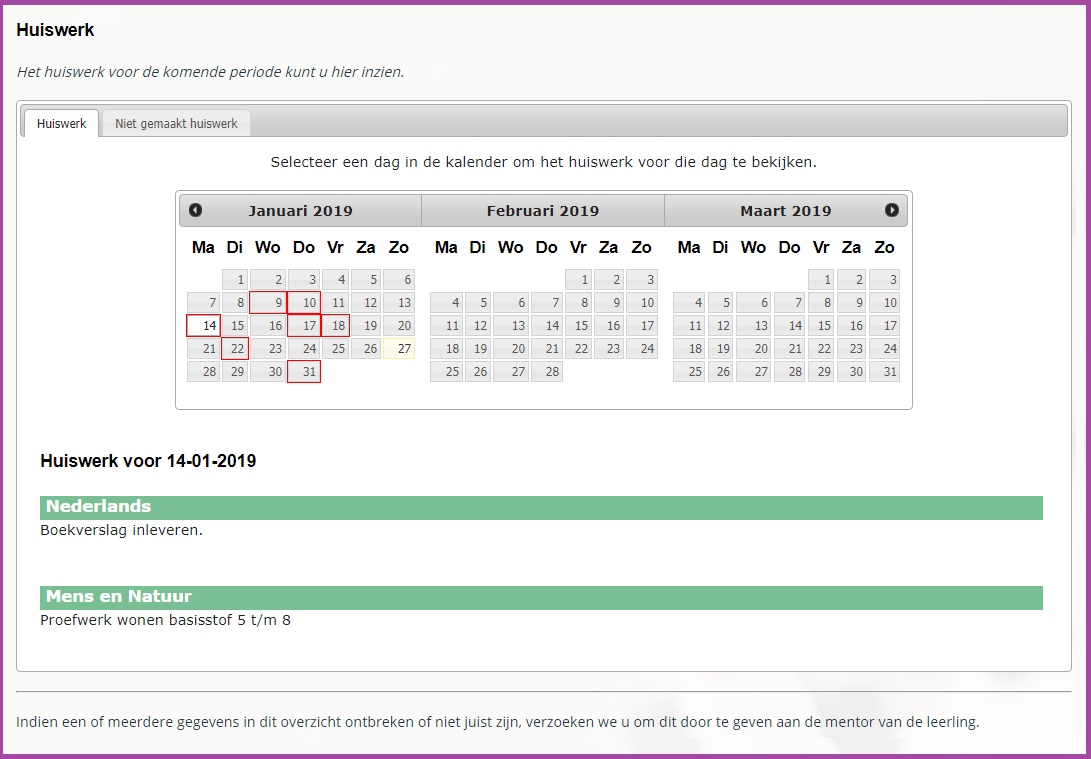The height and width of the screenshot is (759, 1091).
Task: Choose 9 January 2019 in calendar
Action: click(268, 303)
